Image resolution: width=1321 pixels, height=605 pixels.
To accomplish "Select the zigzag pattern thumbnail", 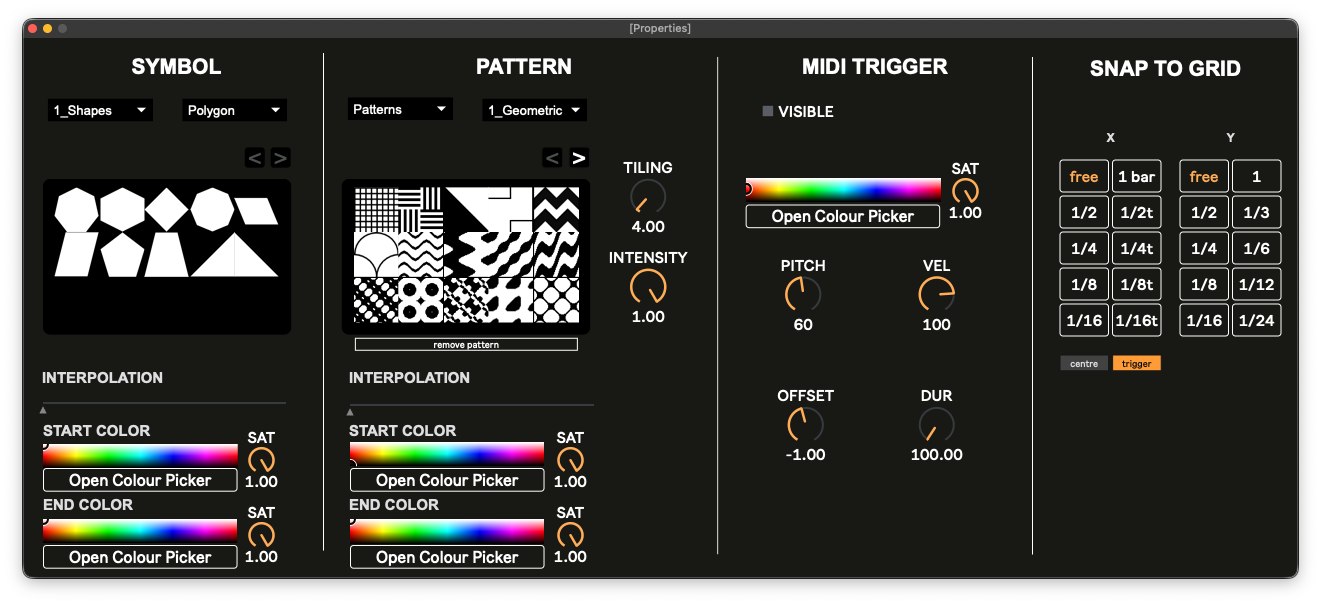I will click(557, 209).
